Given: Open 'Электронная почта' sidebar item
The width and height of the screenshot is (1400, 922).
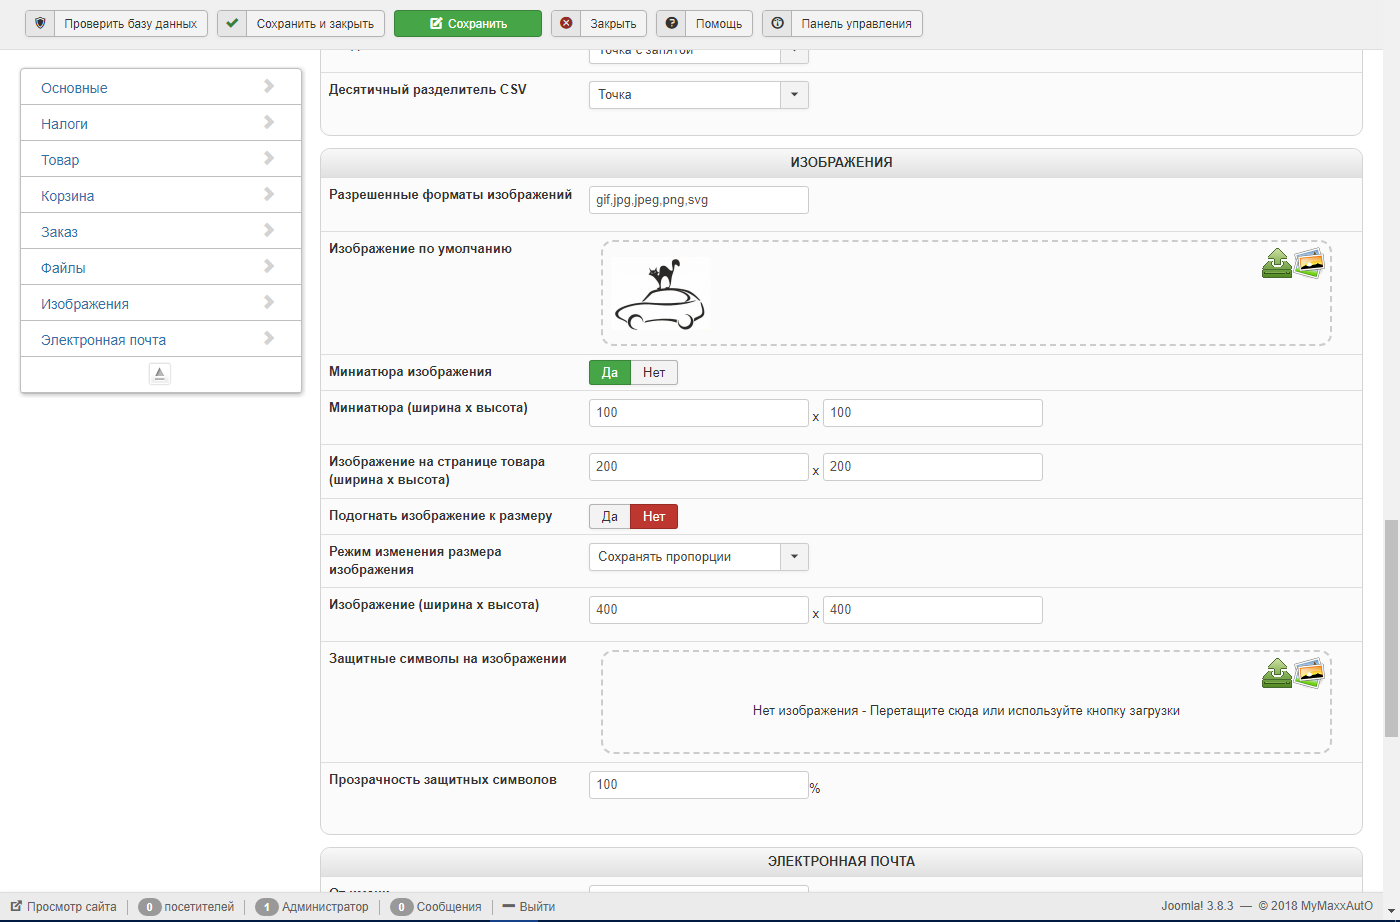Looking at the screenshot, I should (160, 340).
